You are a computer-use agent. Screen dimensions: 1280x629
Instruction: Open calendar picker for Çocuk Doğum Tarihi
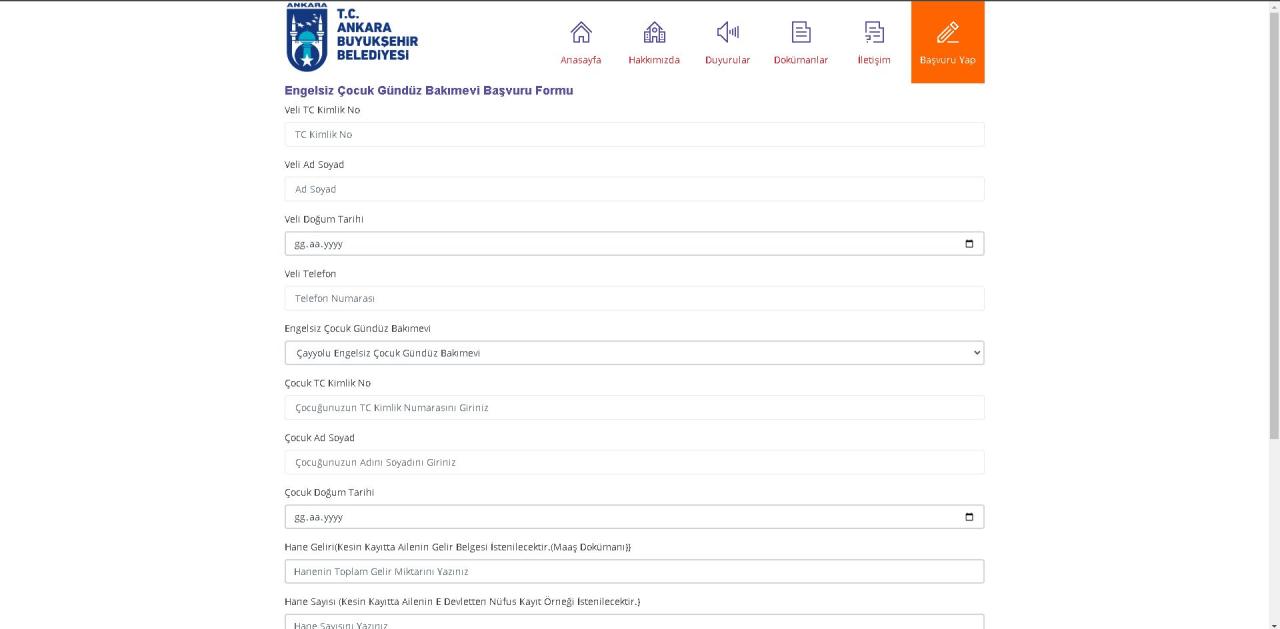968,517
